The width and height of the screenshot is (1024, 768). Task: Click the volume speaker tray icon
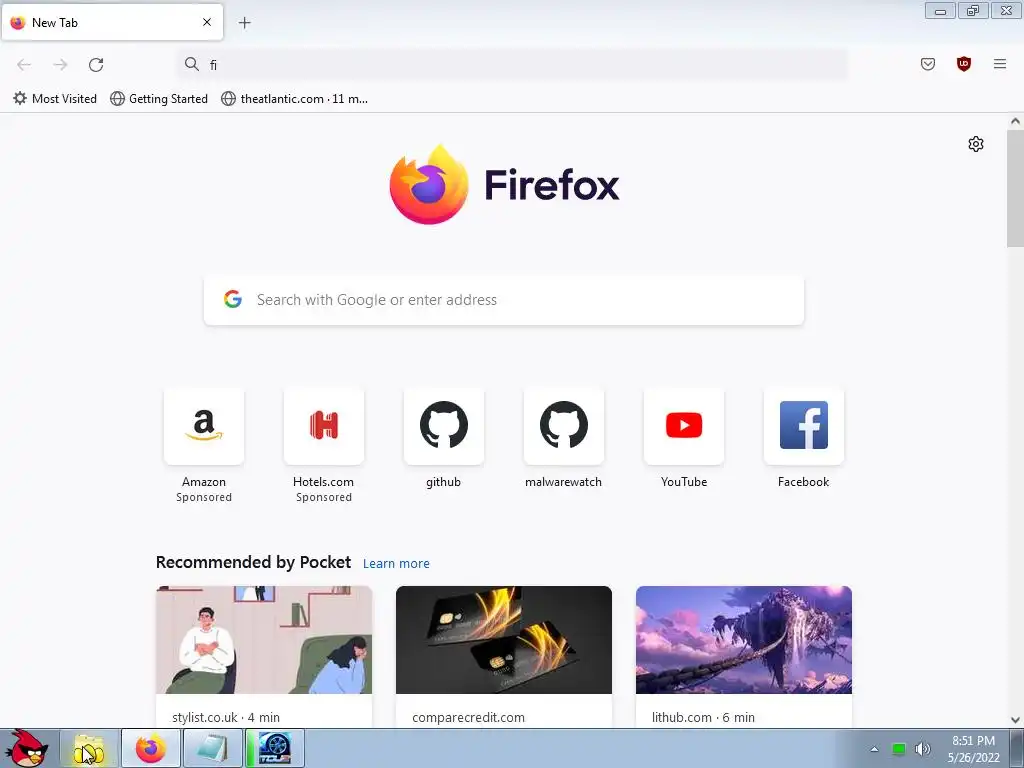tap(923, 749)
